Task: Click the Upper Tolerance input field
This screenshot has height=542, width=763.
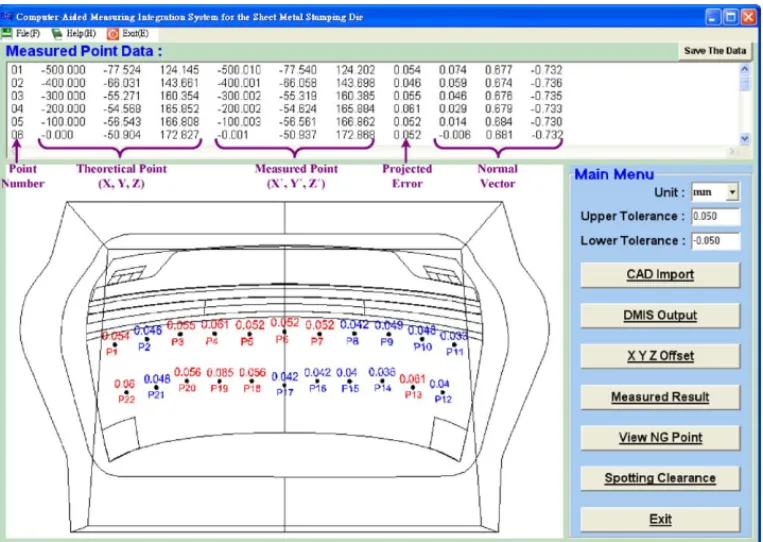Action: (716, 216)
